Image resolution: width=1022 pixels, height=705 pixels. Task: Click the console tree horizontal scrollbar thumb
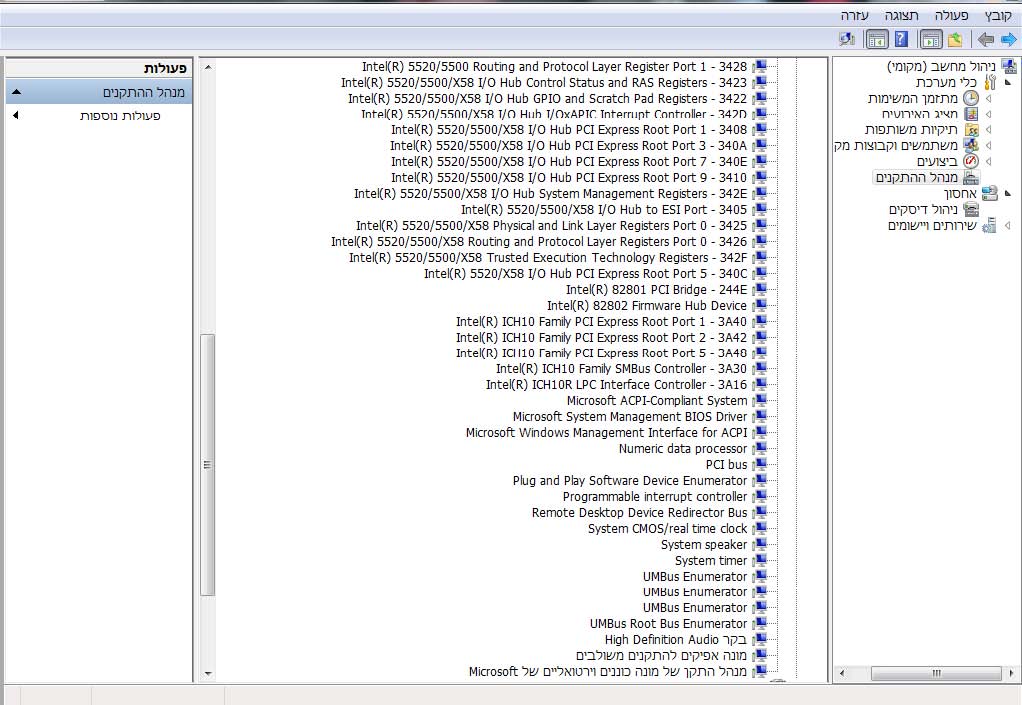(x=936, y=673)
